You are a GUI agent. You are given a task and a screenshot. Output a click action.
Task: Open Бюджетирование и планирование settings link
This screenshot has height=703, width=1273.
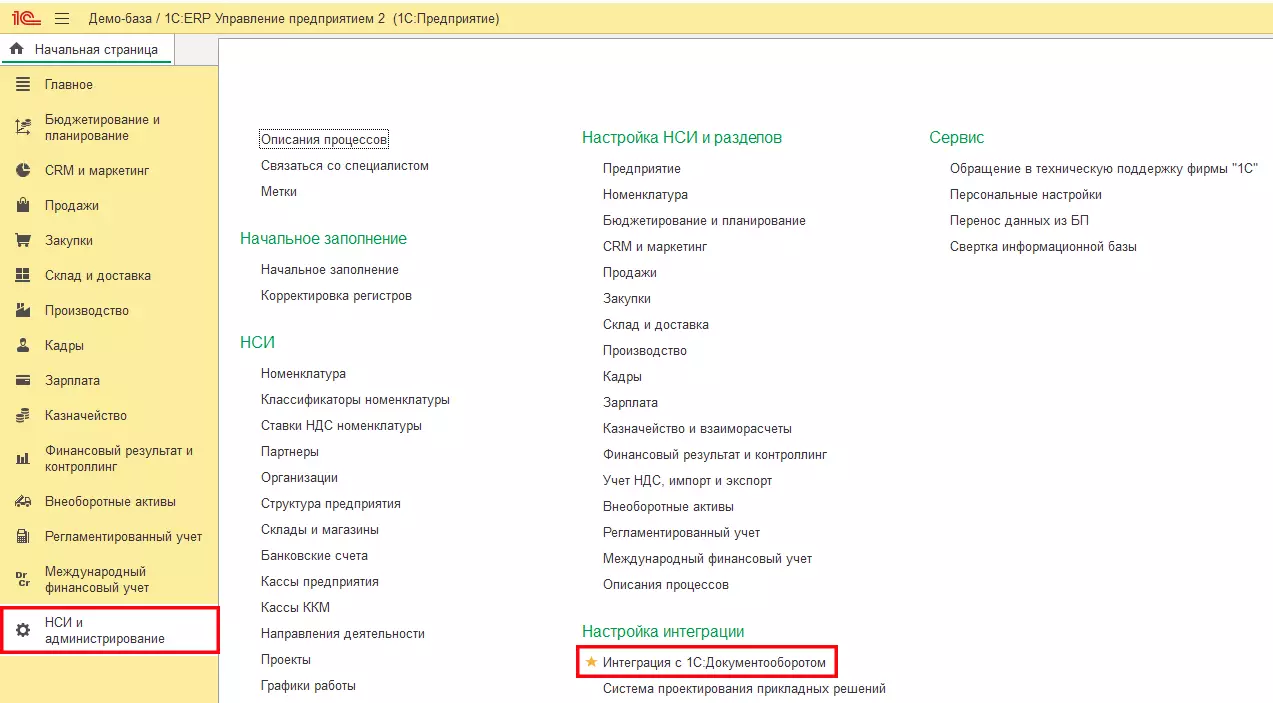click(x=704, y=221)
